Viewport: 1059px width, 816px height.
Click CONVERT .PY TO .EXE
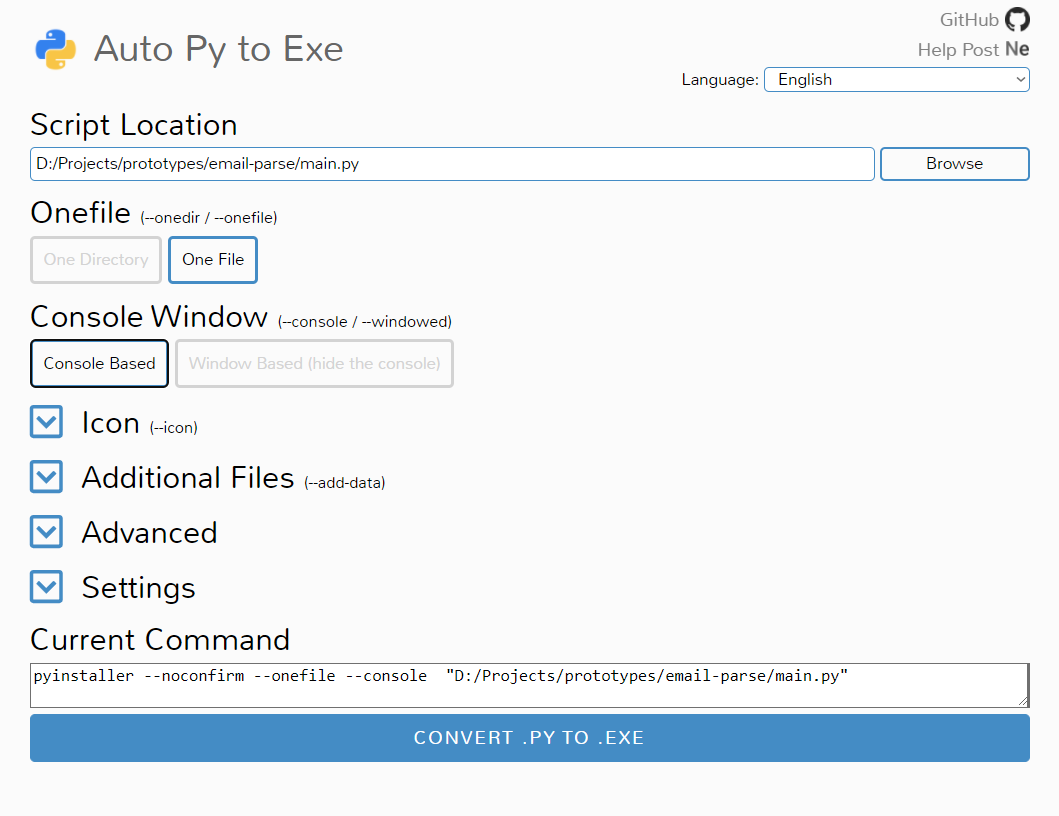530,738
